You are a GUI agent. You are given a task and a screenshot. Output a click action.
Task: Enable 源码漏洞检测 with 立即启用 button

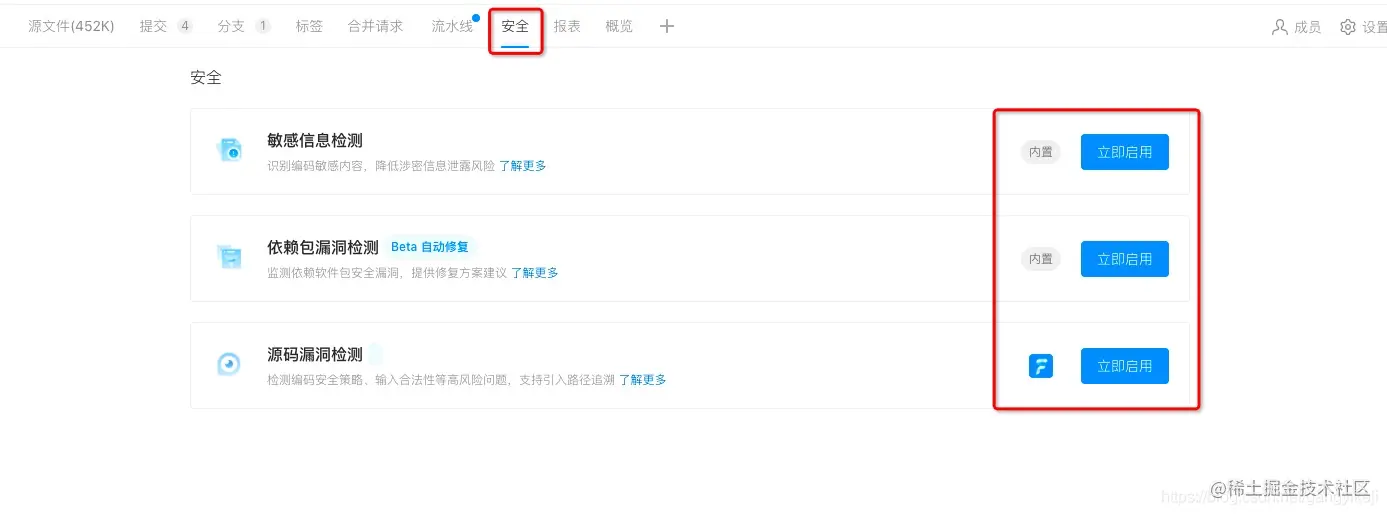tap(1125, 366)
